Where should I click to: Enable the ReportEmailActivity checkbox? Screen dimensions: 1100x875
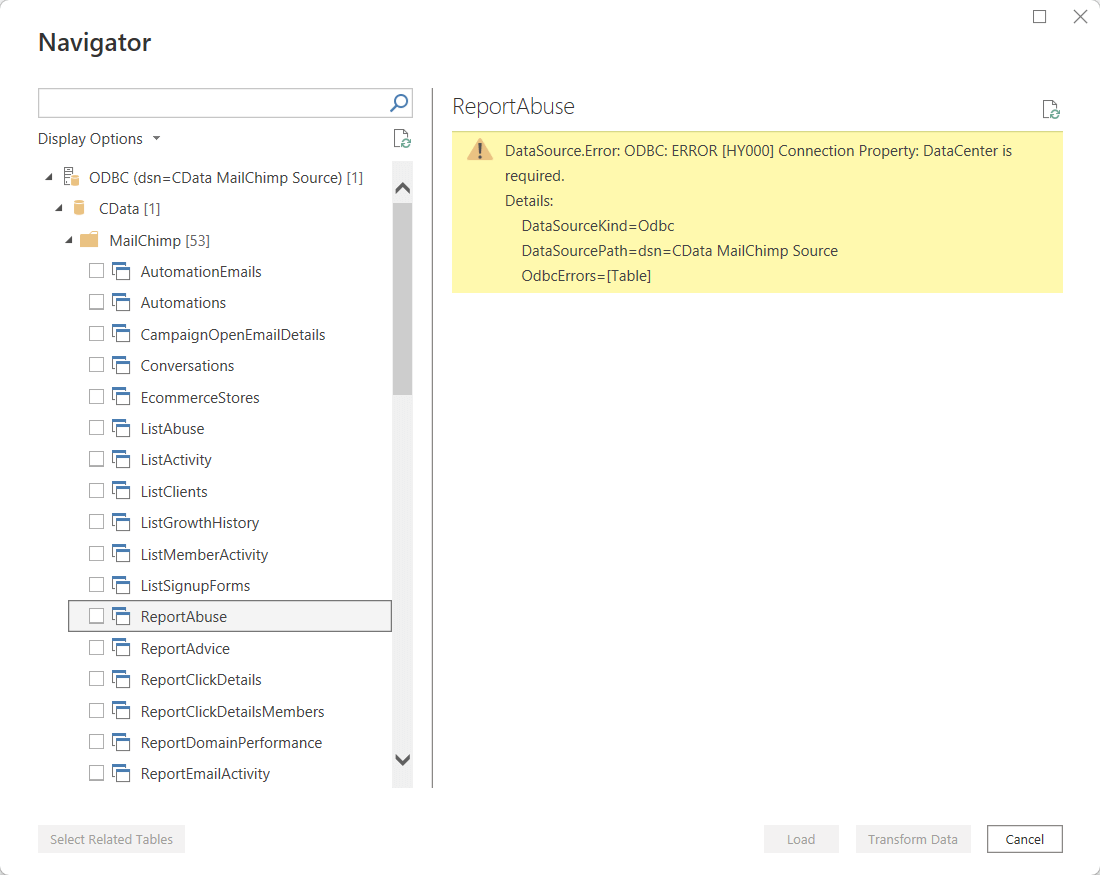point(96,773)
